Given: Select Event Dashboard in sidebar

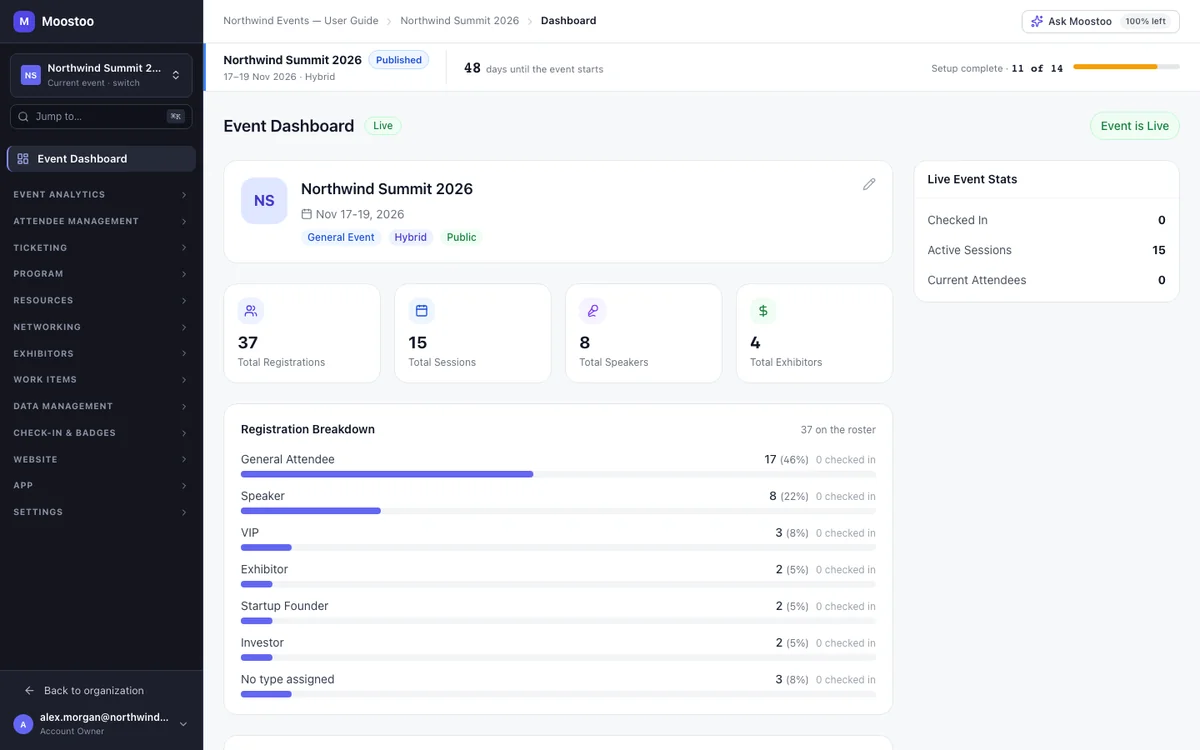Looking at the screenshot, I should click(101, 159).
